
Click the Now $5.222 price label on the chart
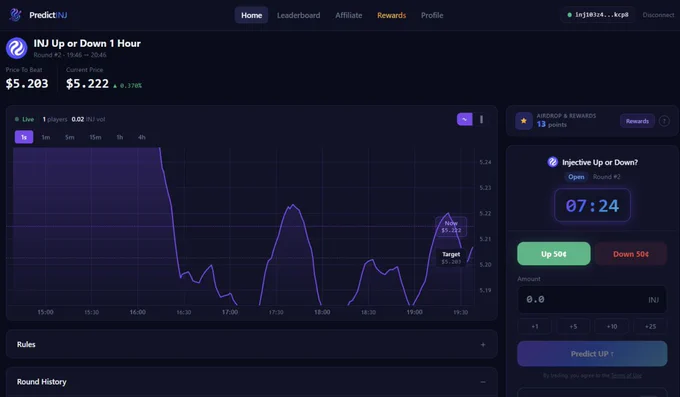click(x=451, y=226)
